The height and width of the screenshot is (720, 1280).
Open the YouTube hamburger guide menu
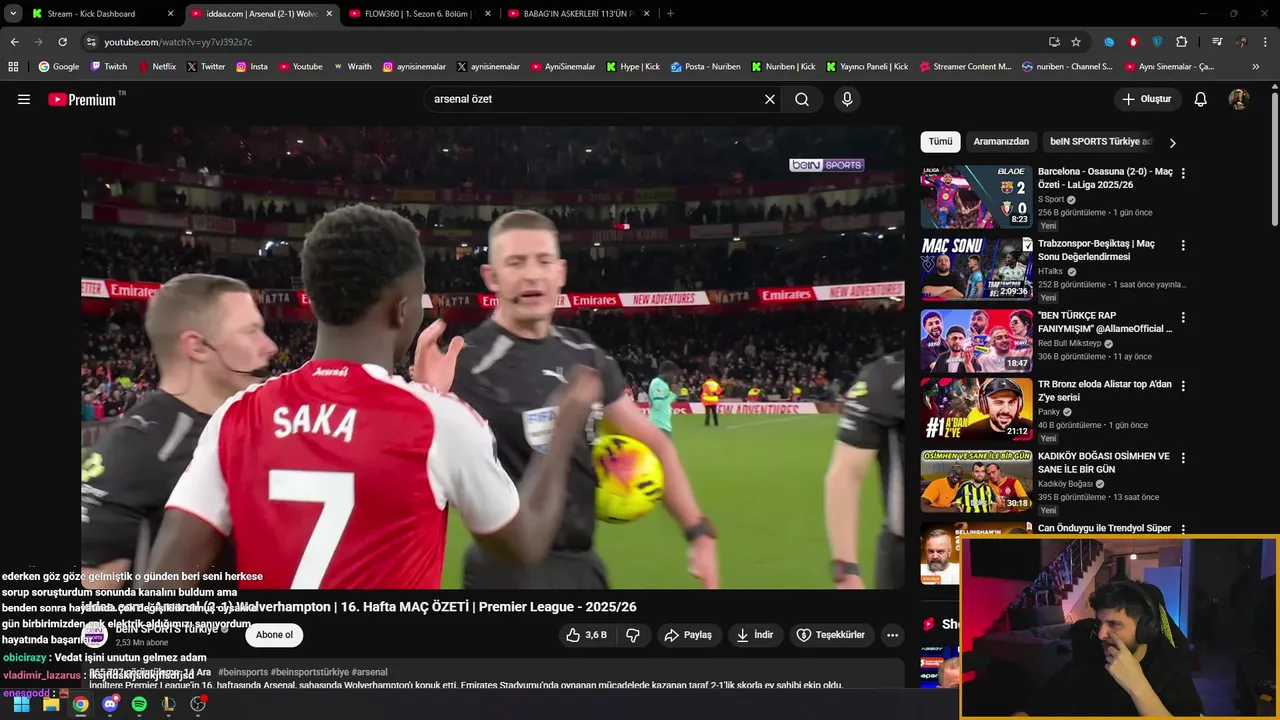[x=24, y=99]
